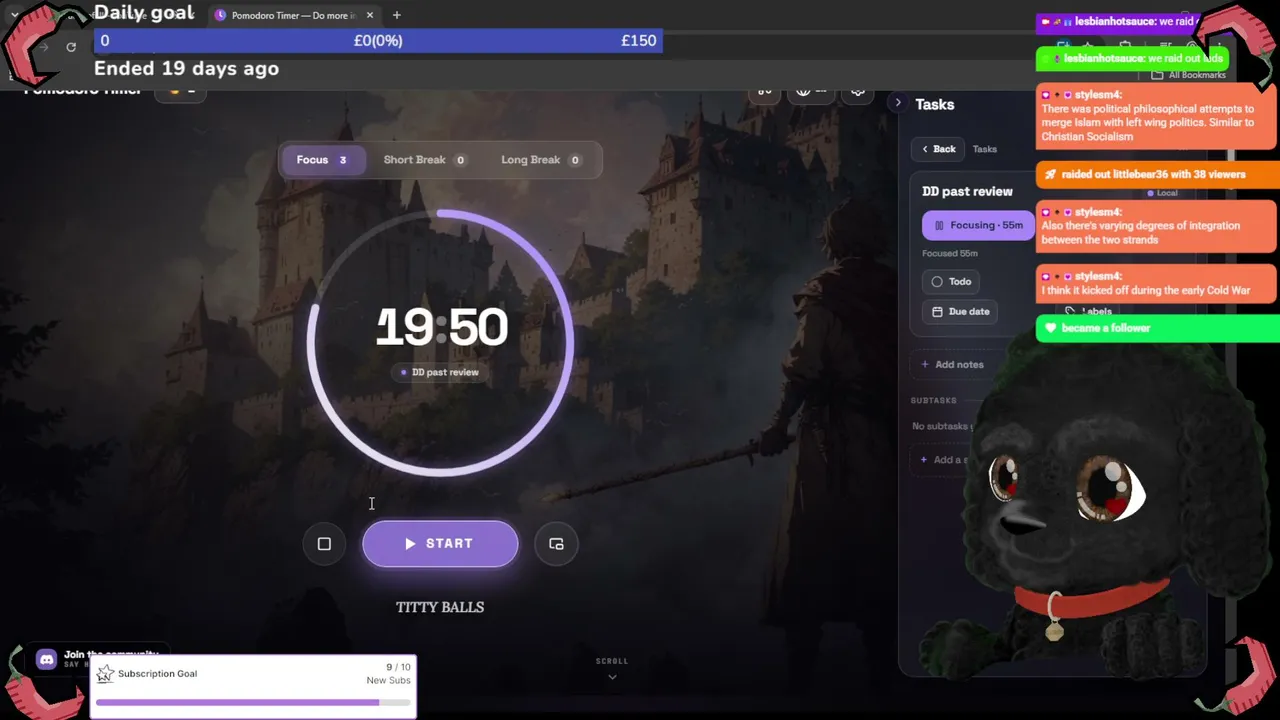Viewport: 1280px width, 720px height.
Task: Go back to the tasks list
Action: click(938, 149)
